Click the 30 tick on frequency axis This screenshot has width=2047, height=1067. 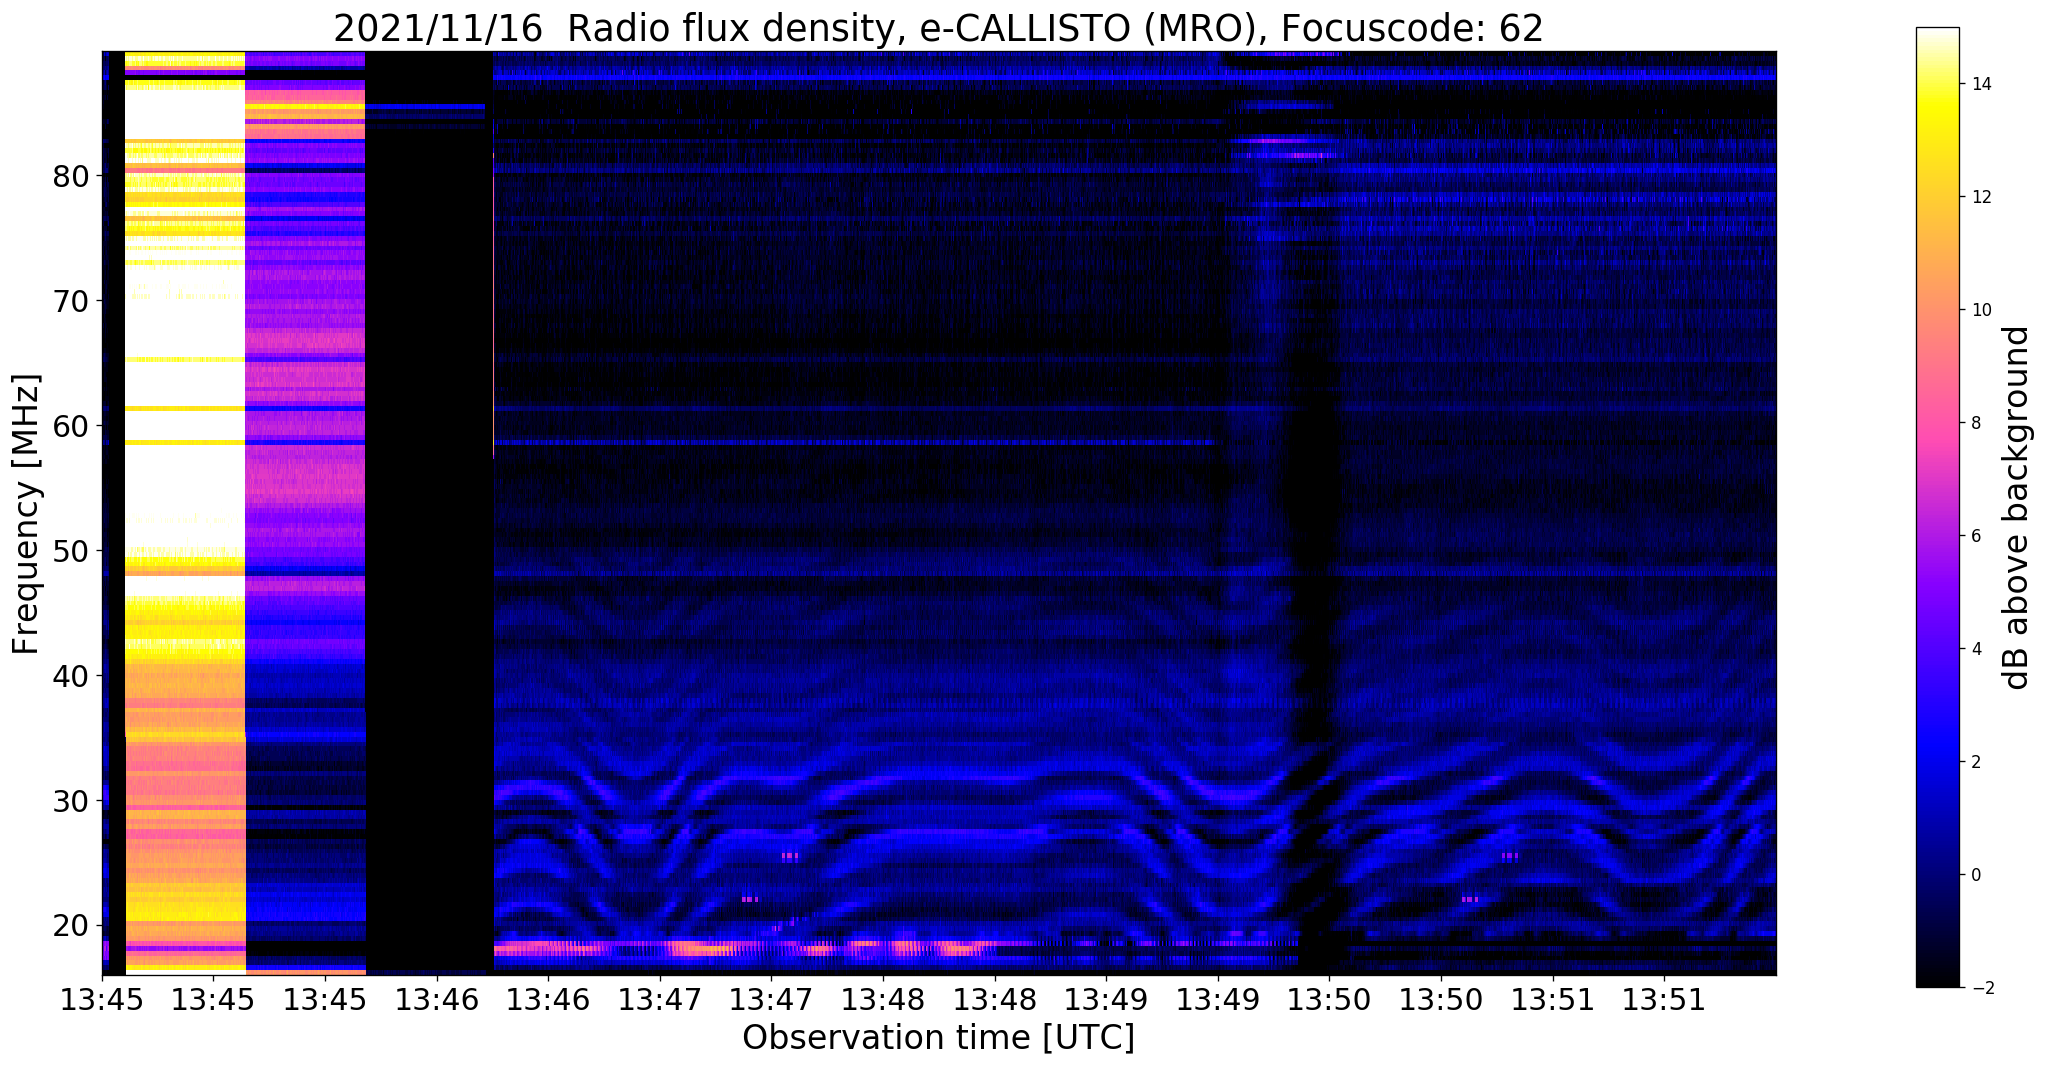pyautogui.click(x=72, y=802)
